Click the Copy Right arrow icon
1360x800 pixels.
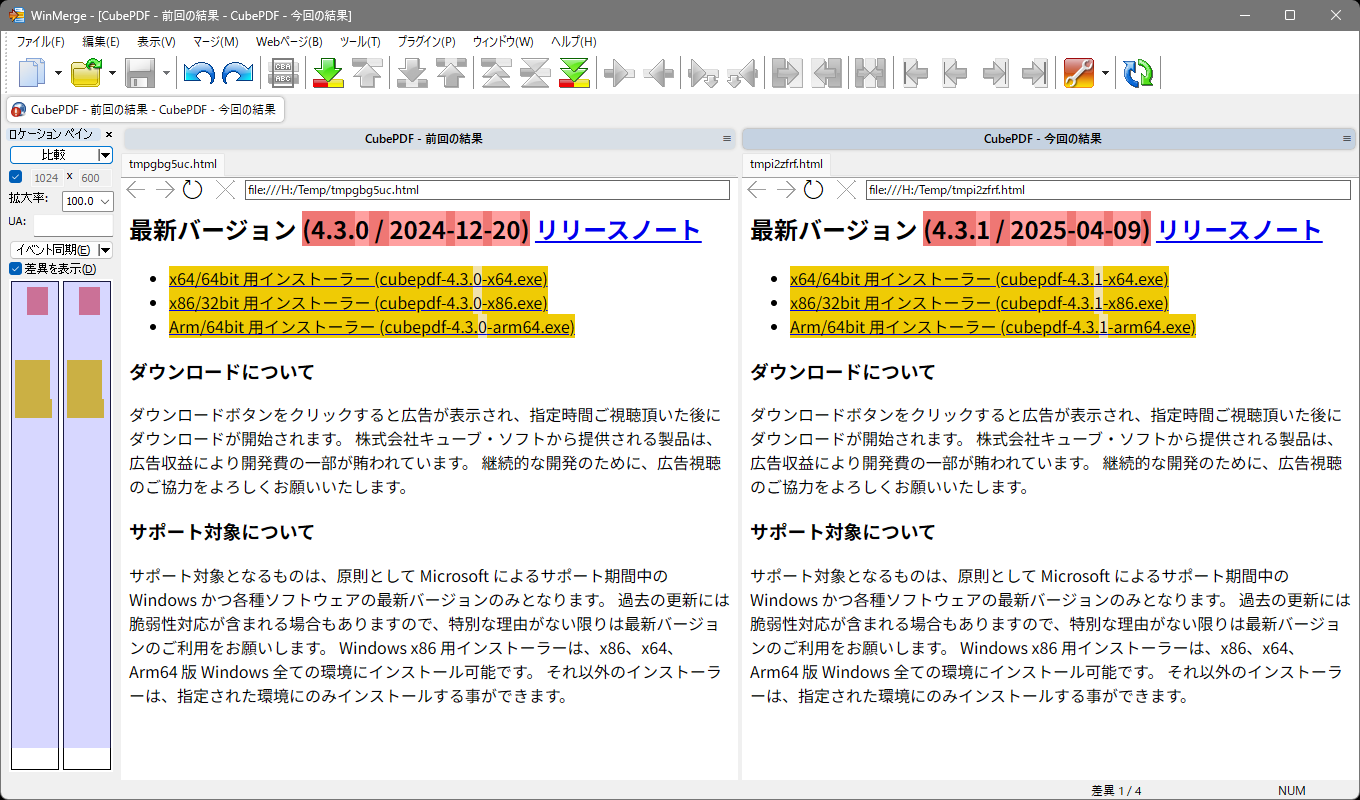tap(620, 73)
